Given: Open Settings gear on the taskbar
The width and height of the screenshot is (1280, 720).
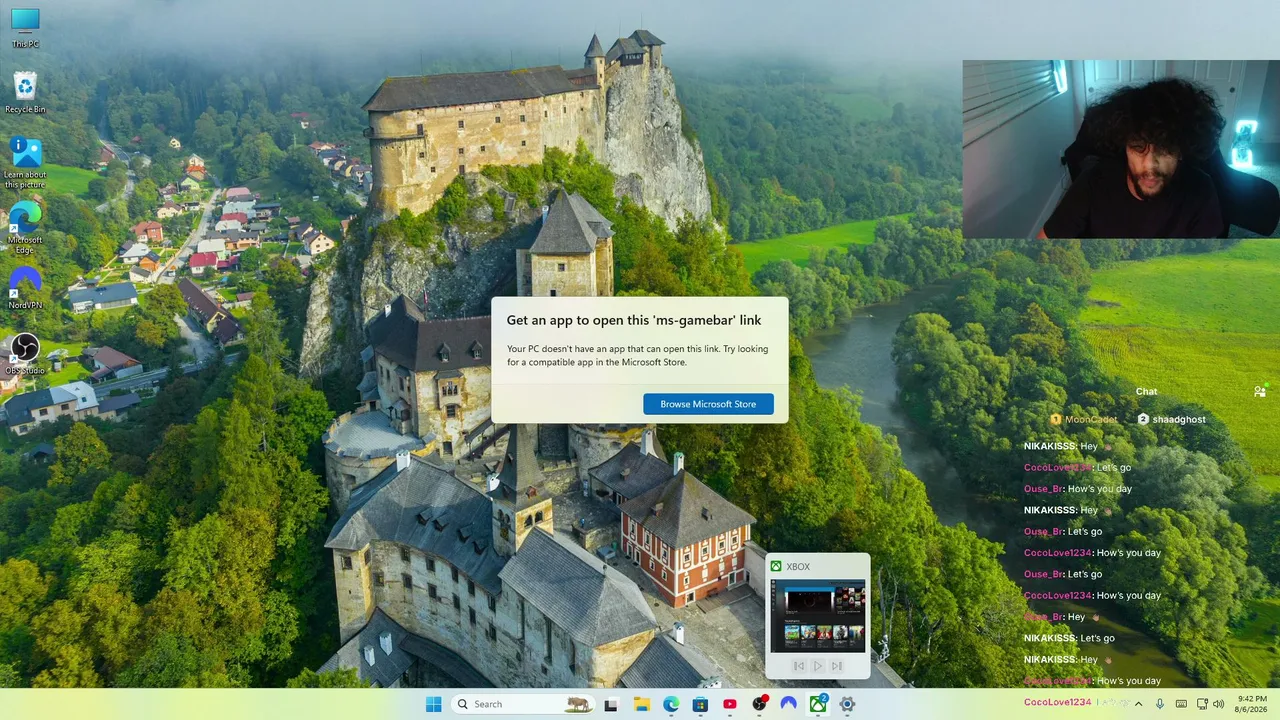Looking at the screenshot, I should click(847, 704).
